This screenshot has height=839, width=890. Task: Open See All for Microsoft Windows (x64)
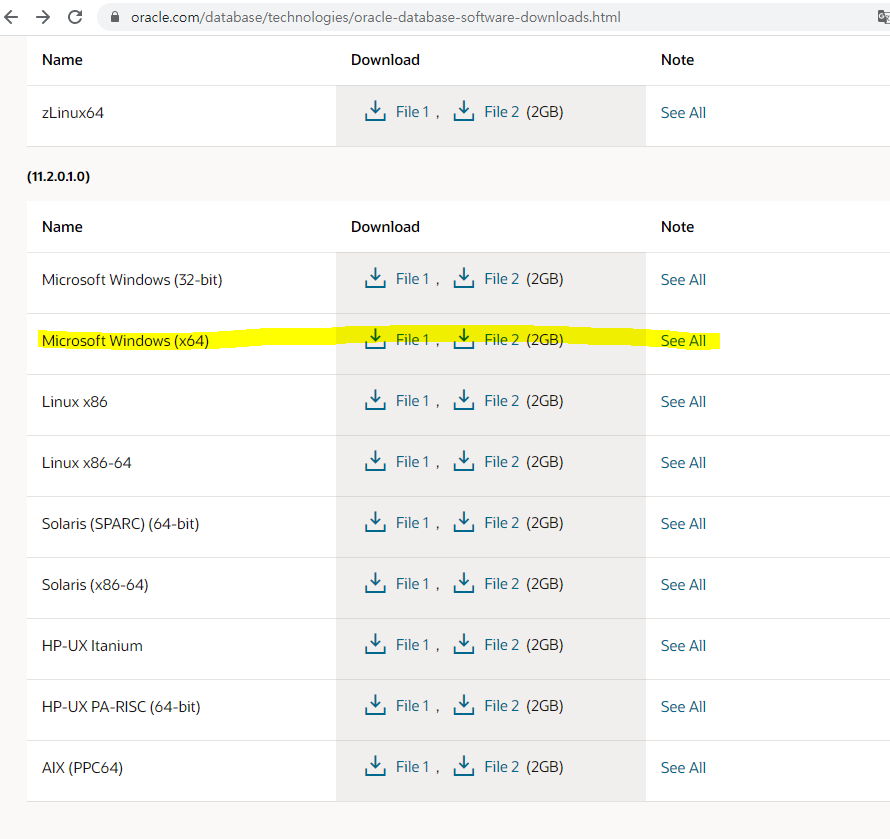683,340
